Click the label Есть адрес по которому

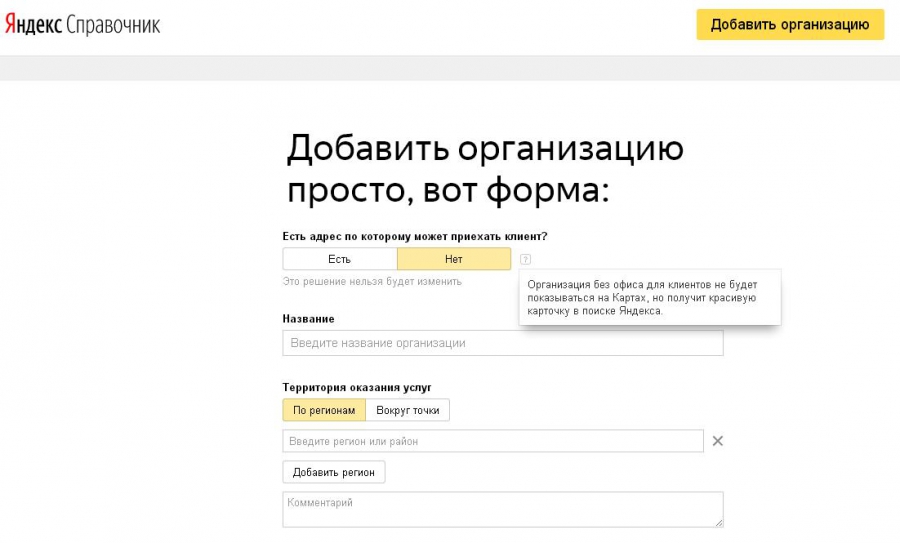415,236
